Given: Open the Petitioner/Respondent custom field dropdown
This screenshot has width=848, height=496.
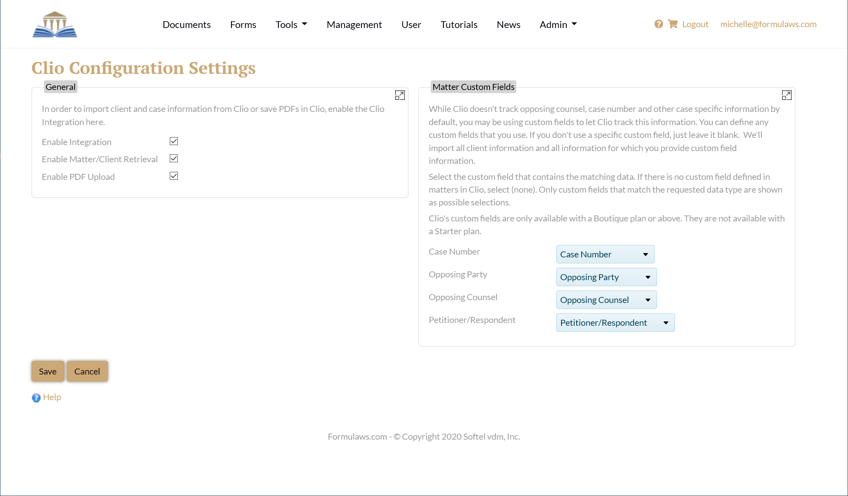Looking at the screenshot, I should (615, 322).
